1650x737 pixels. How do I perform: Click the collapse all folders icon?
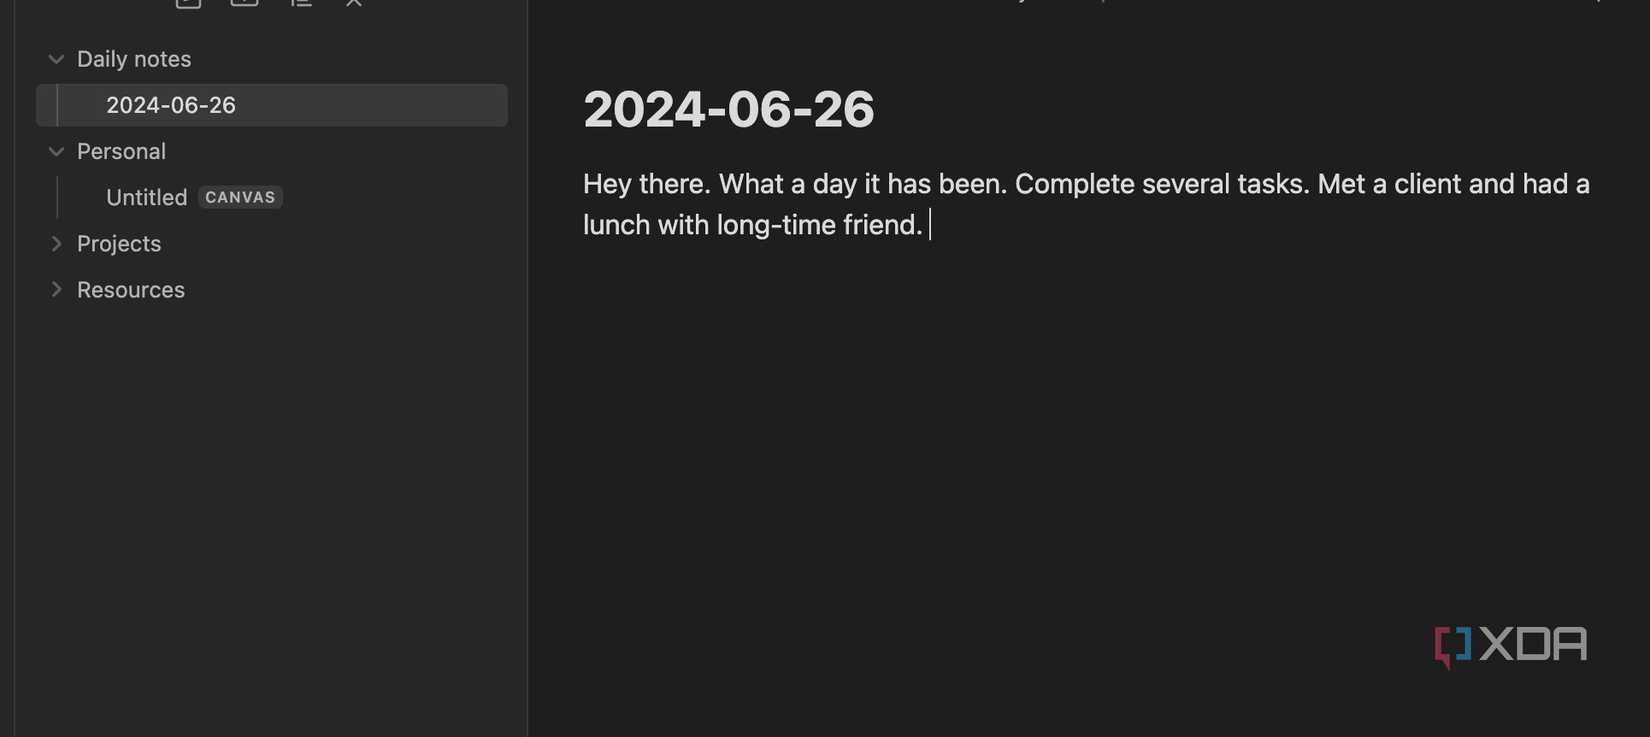click(x=354, y=3)
